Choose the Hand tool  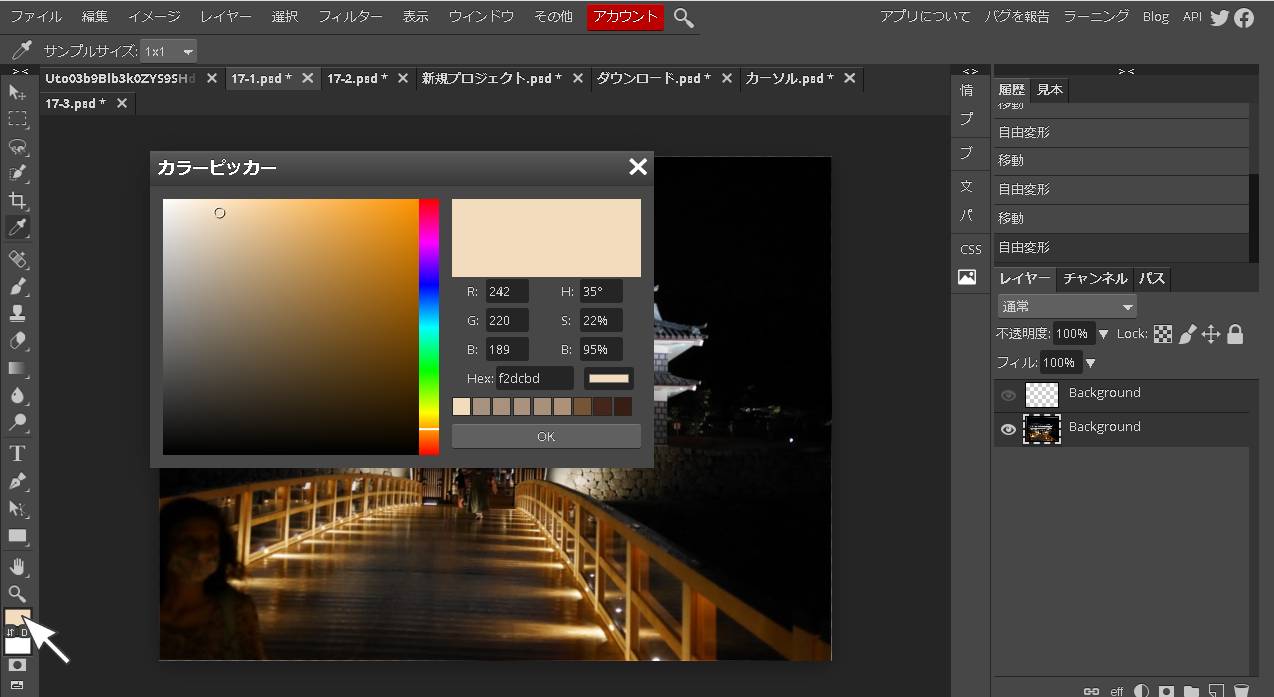pos(17,567)
